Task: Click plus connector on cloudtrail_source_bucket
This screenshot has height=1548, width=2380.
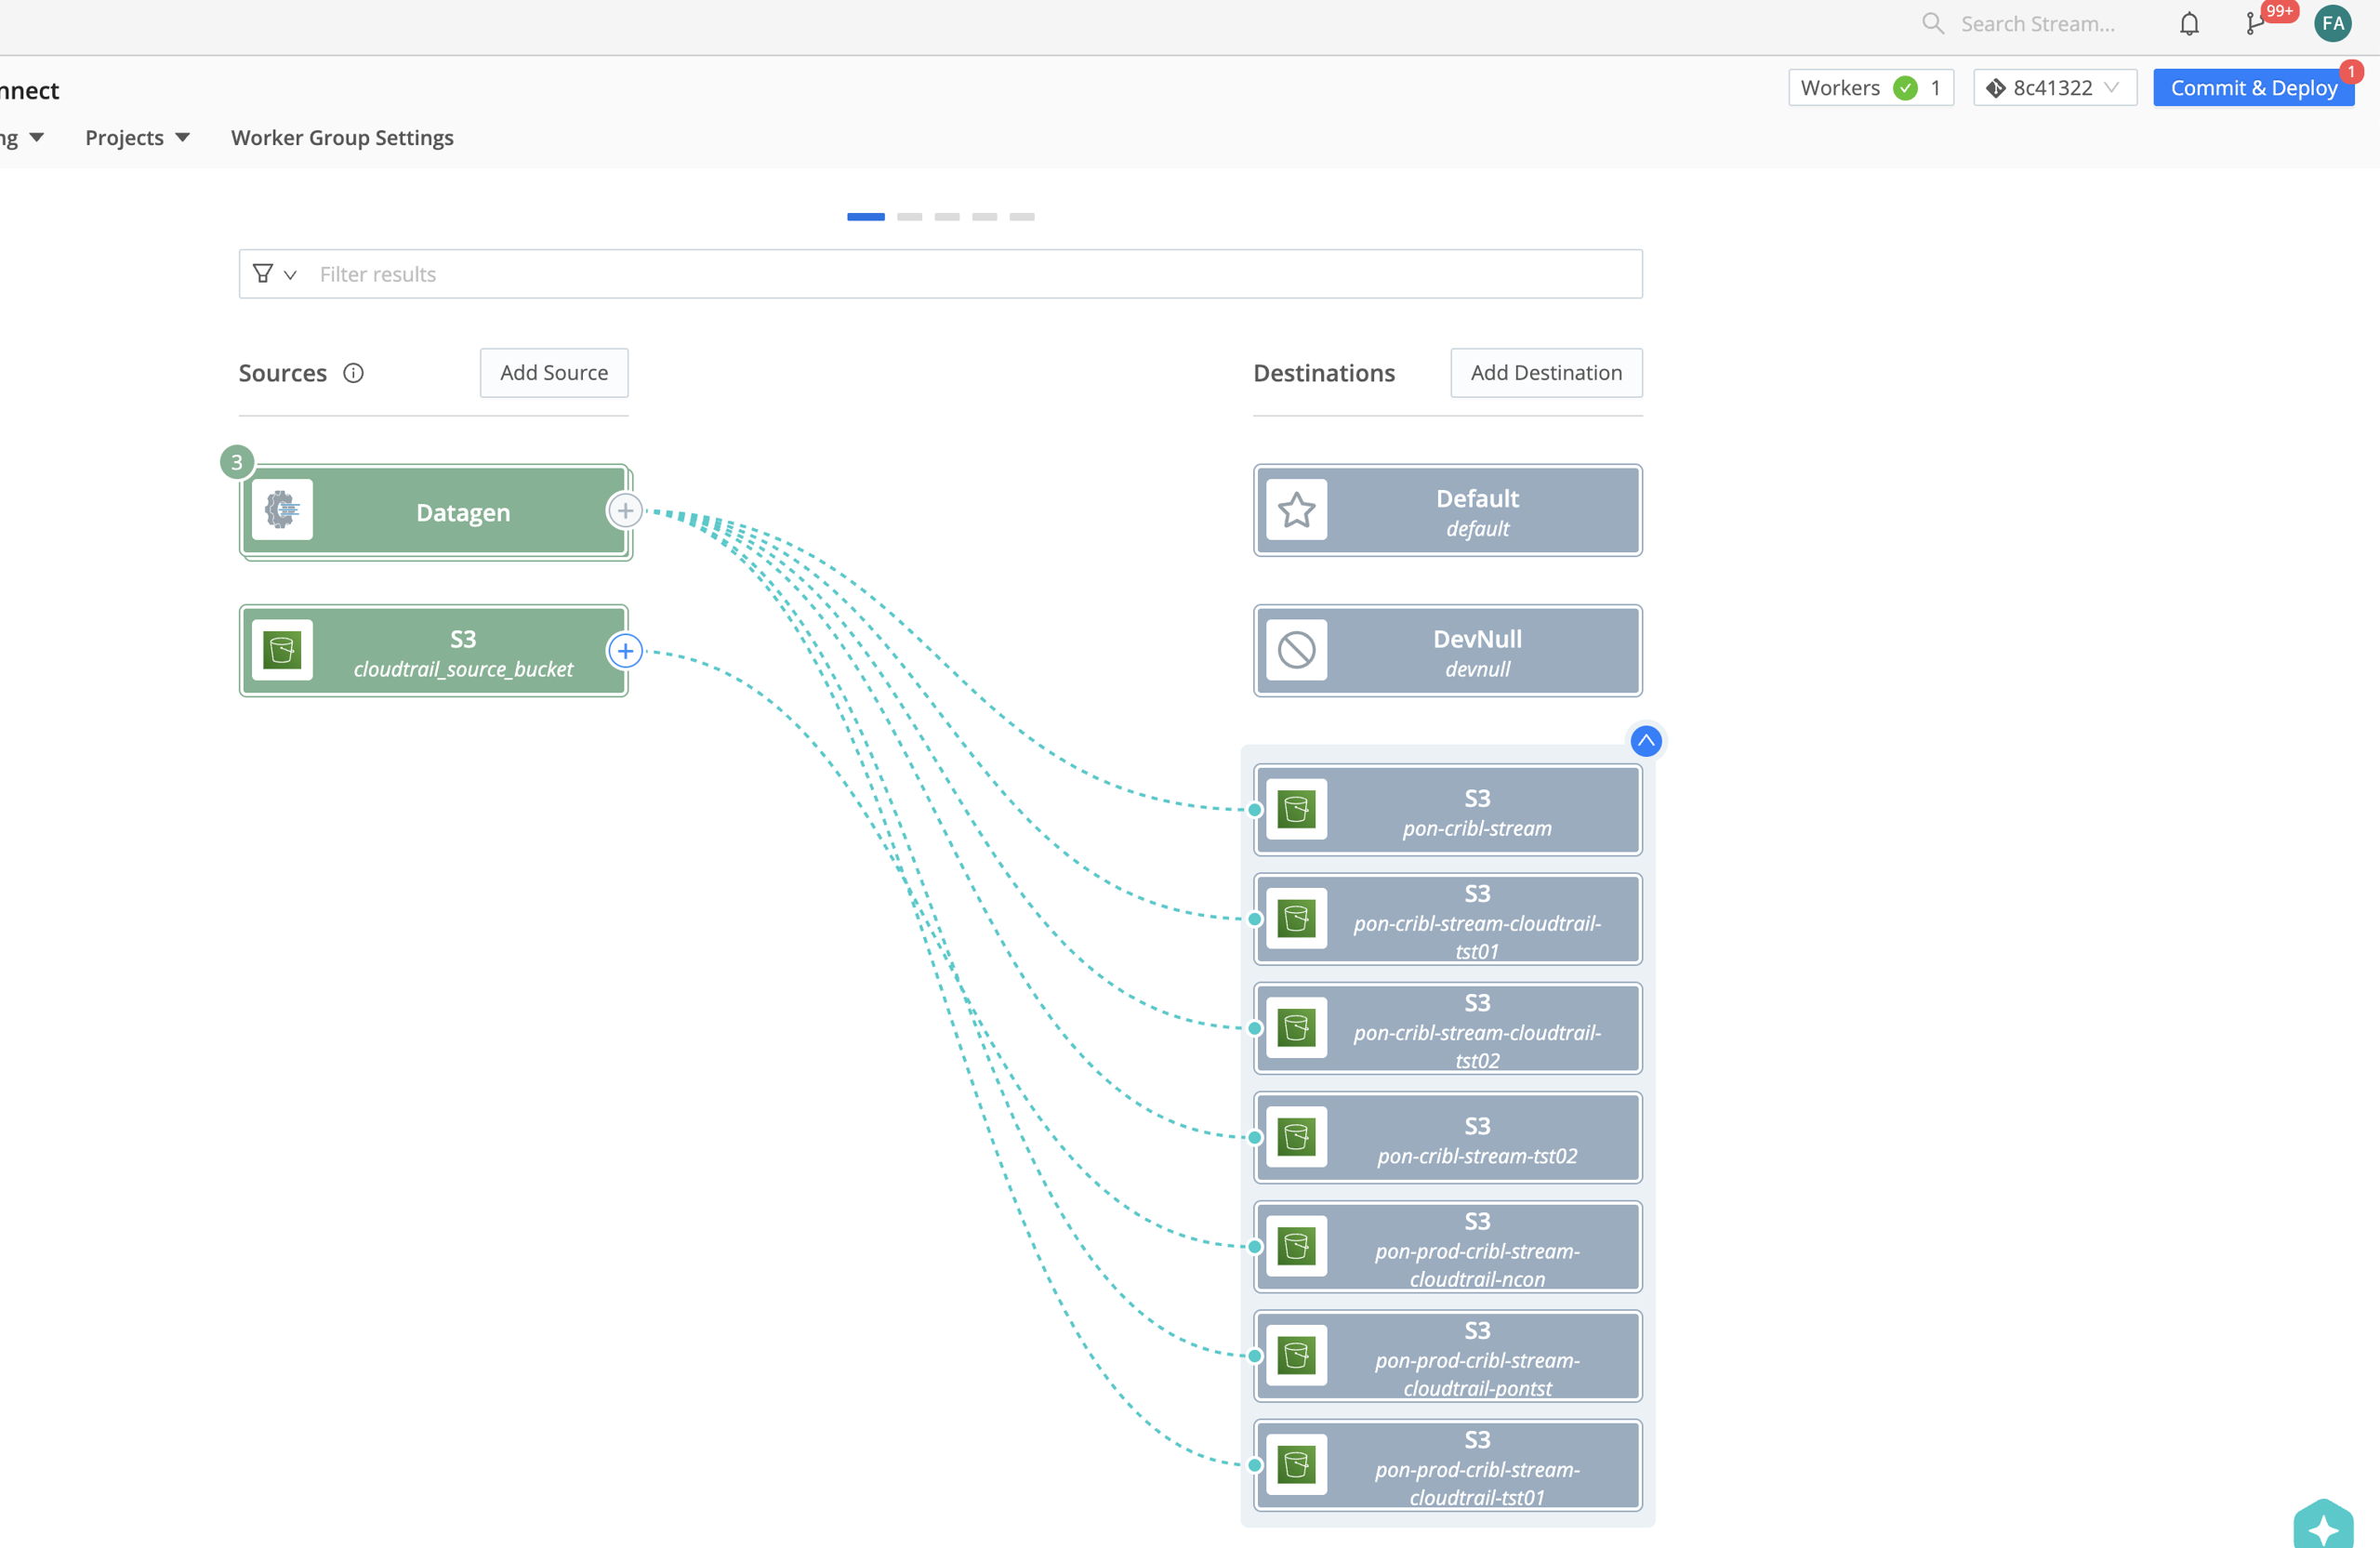Action: (625, 651)
